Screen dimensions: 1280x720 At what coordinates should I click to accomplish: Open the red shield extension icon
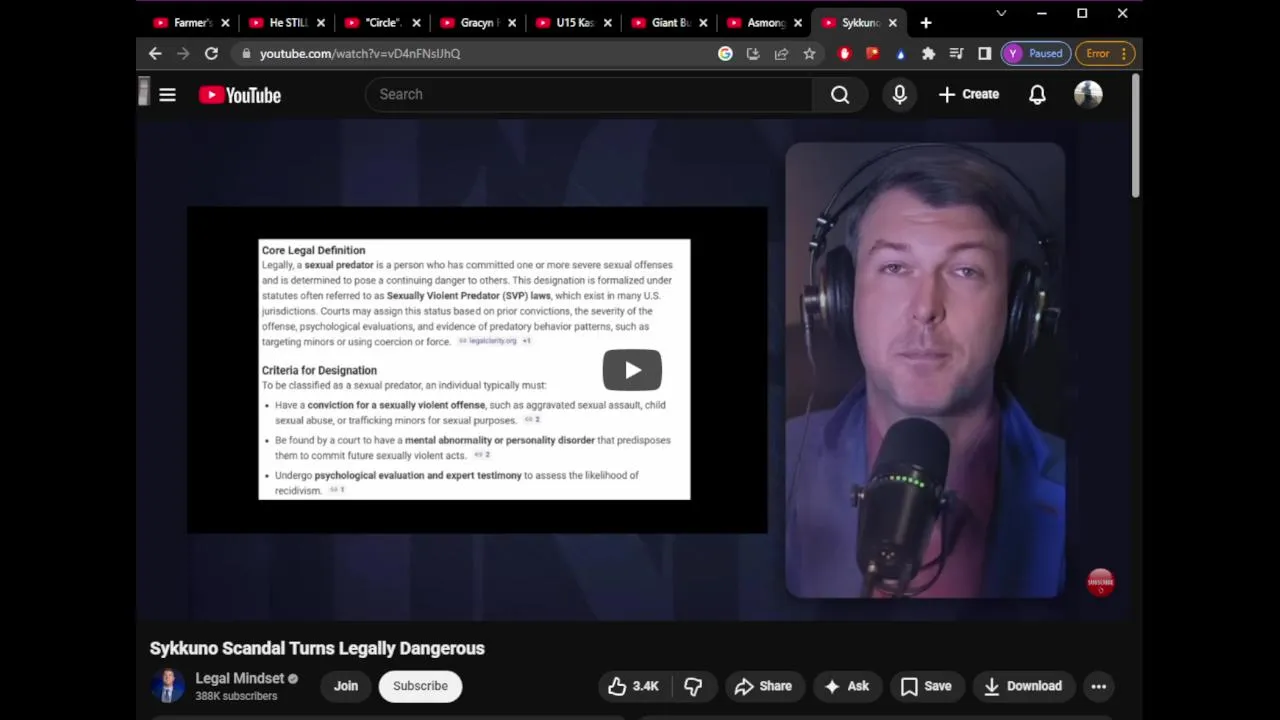(845, 54)
